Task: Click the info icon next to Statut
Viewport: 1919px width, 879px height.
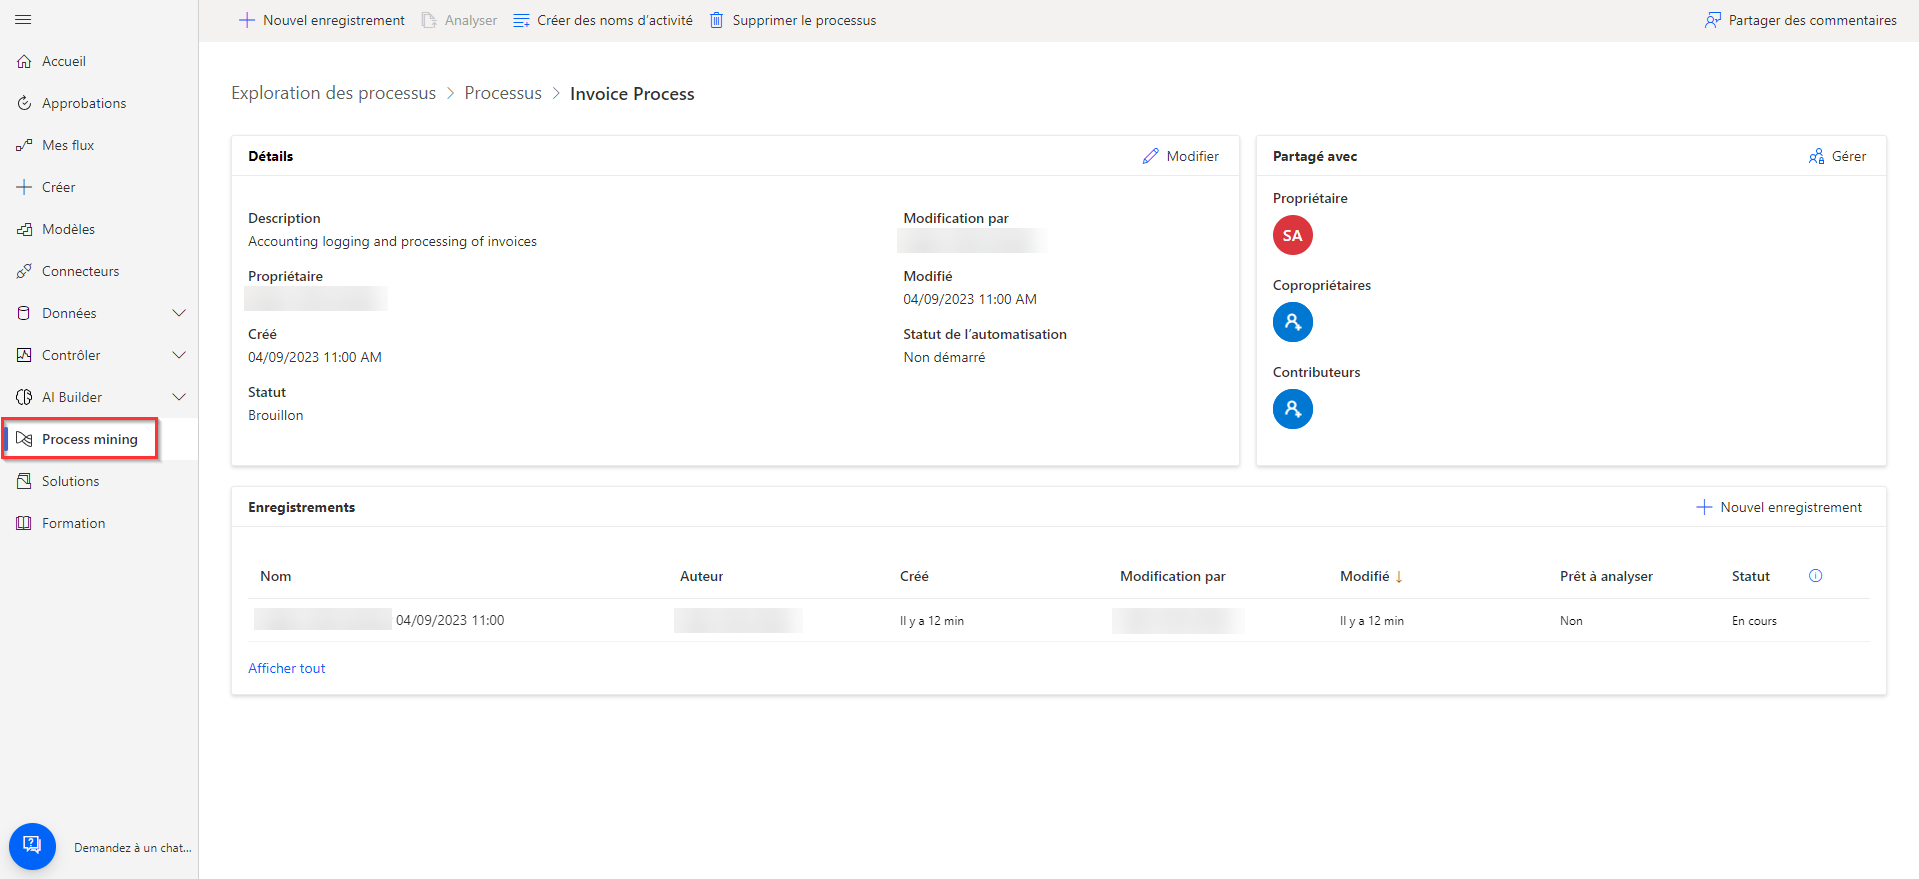Action: 1815,576
